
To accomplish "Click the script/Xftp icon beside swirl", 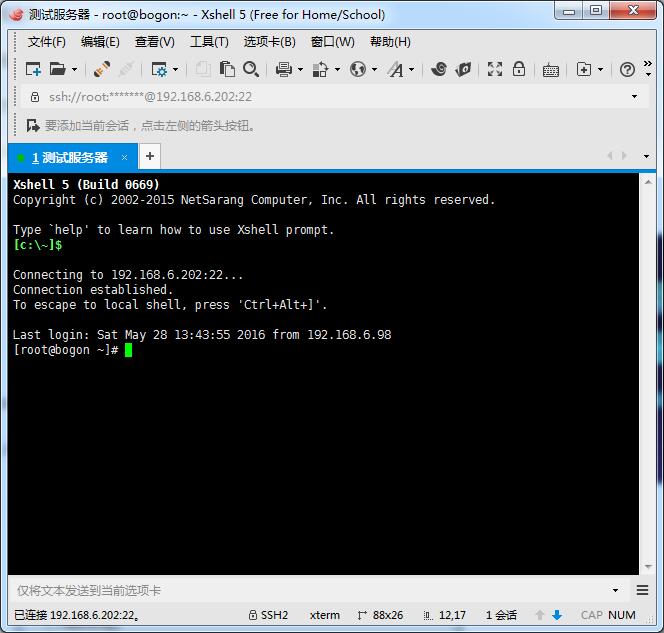I will tap(463, 69).
